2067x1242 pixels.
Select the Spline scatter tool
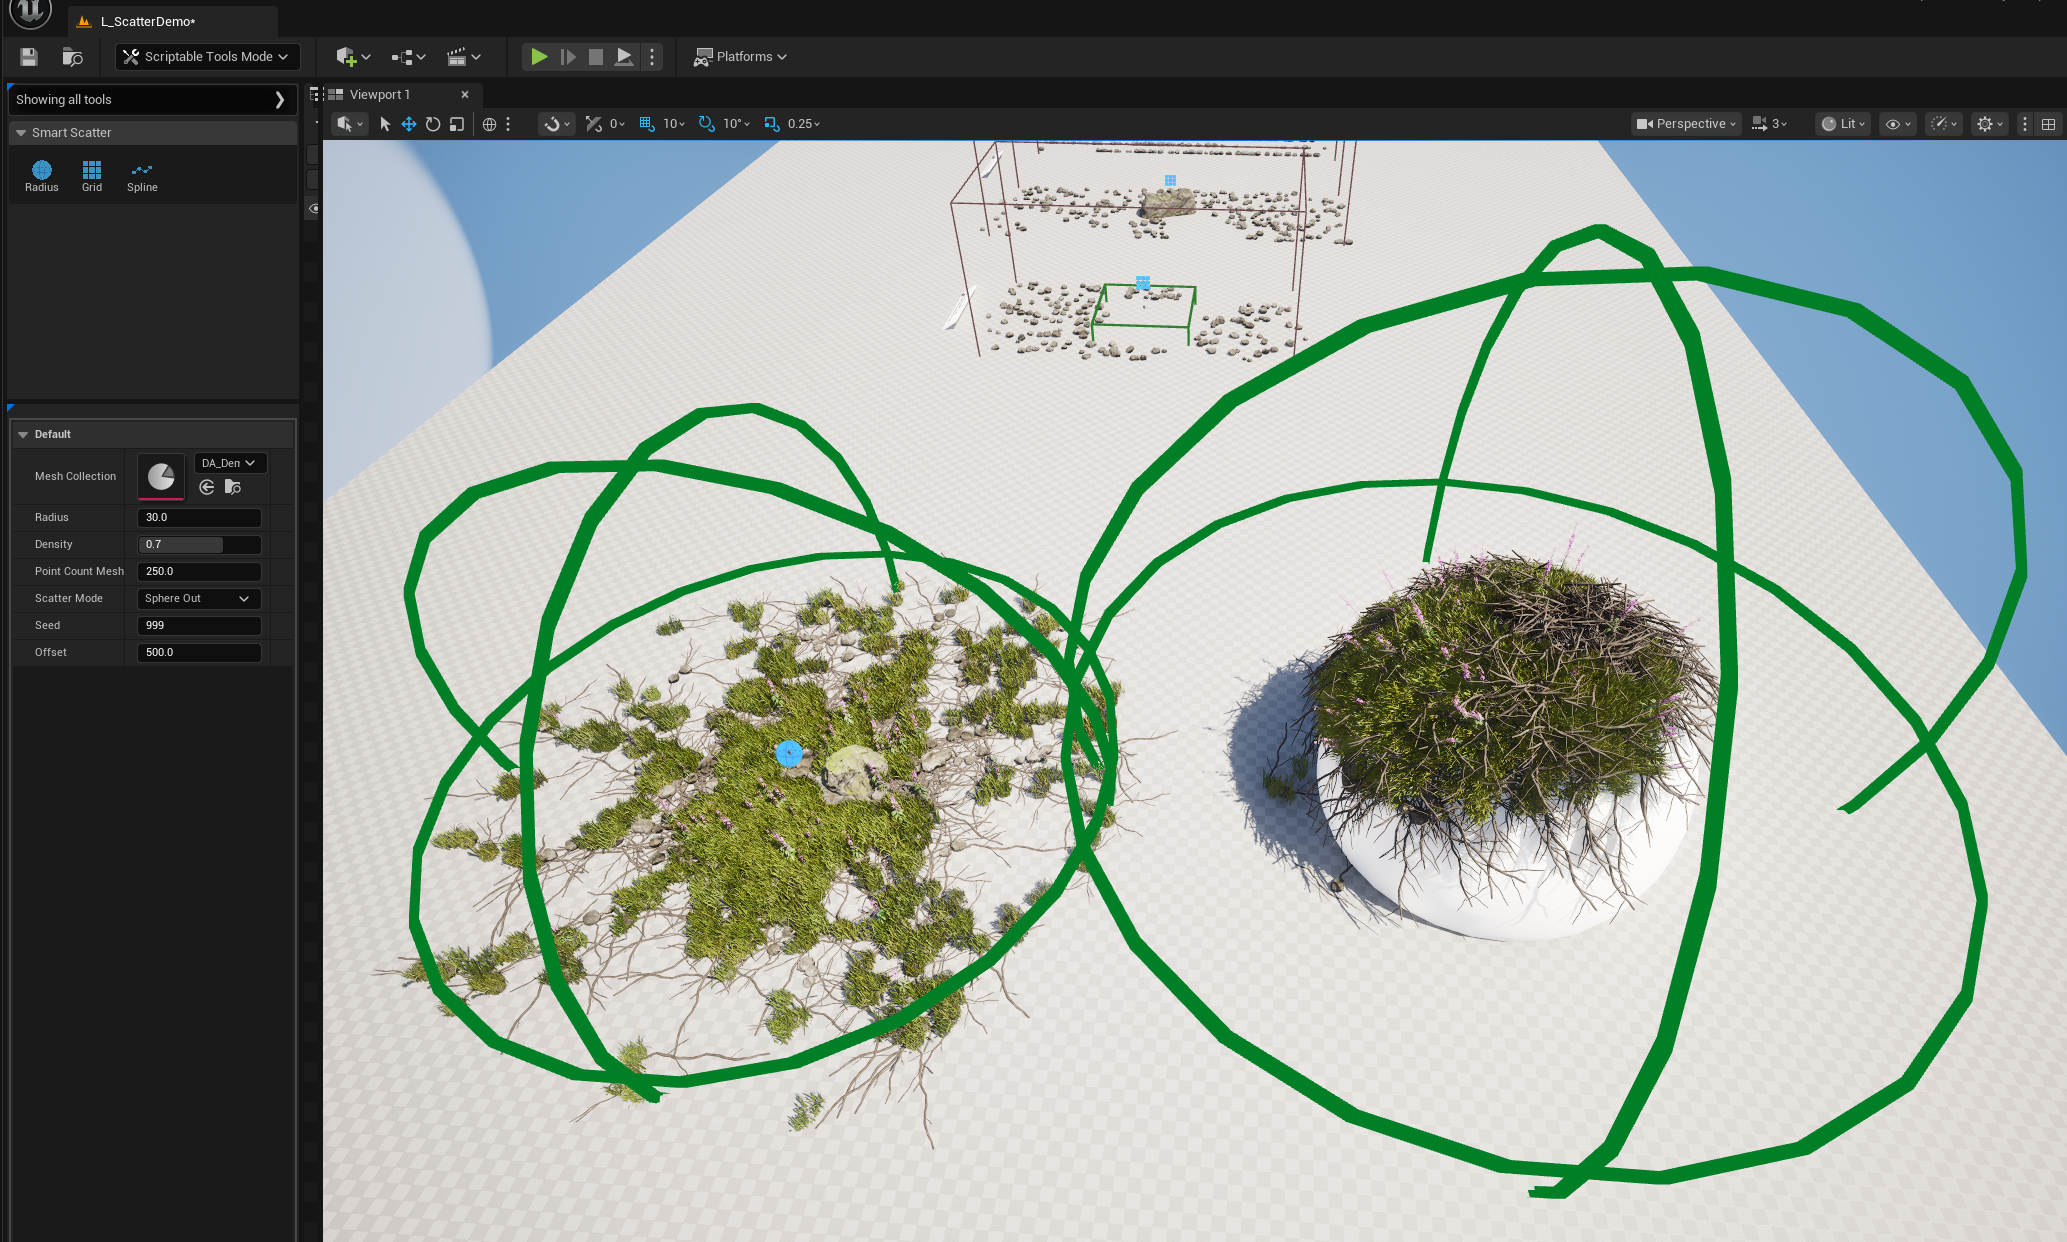coord(142,175)
